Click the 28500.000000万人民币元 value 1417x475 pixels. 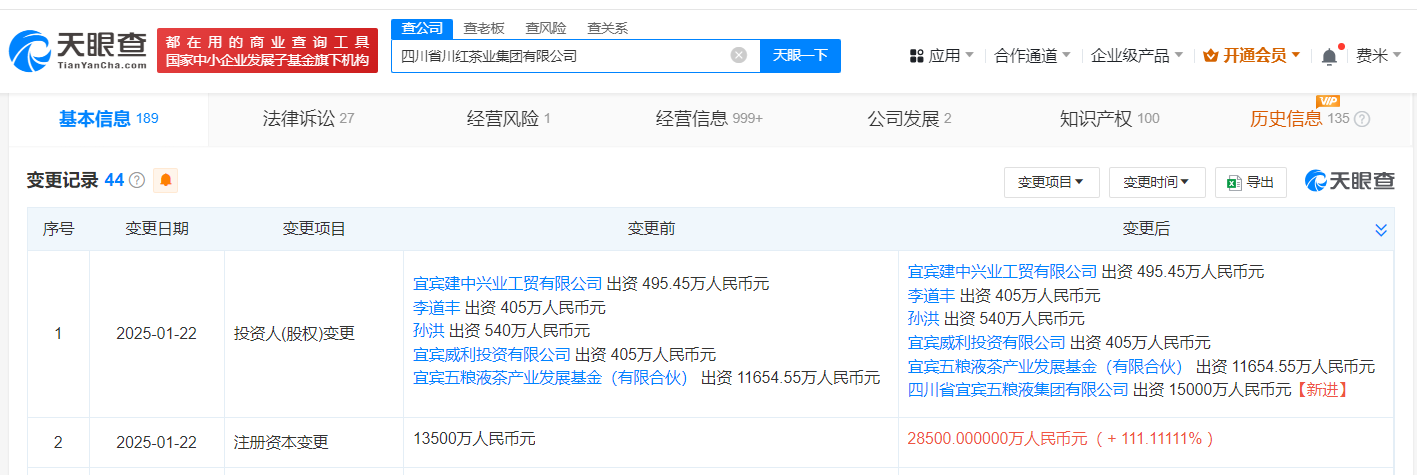(998, 438)
